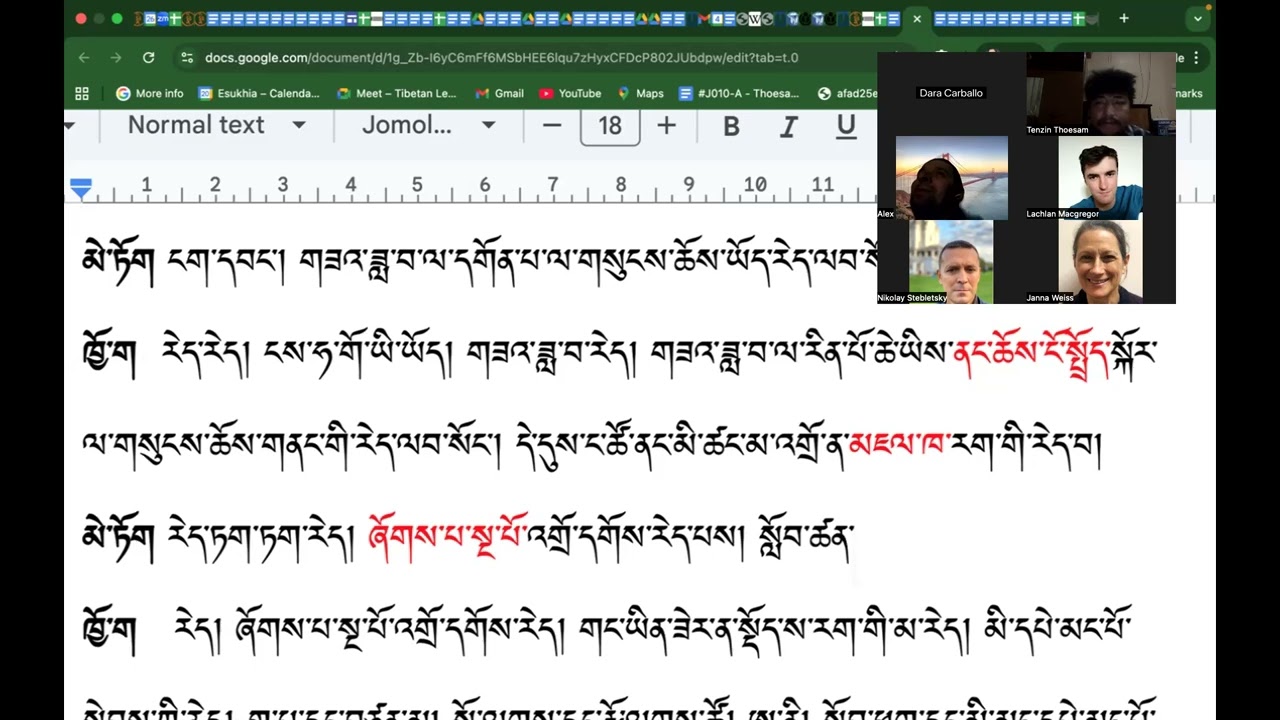Screen dimensions: 1280x720
Task: Increase font size with plus button
Action: pyautogui.click(x=666, y=125)
